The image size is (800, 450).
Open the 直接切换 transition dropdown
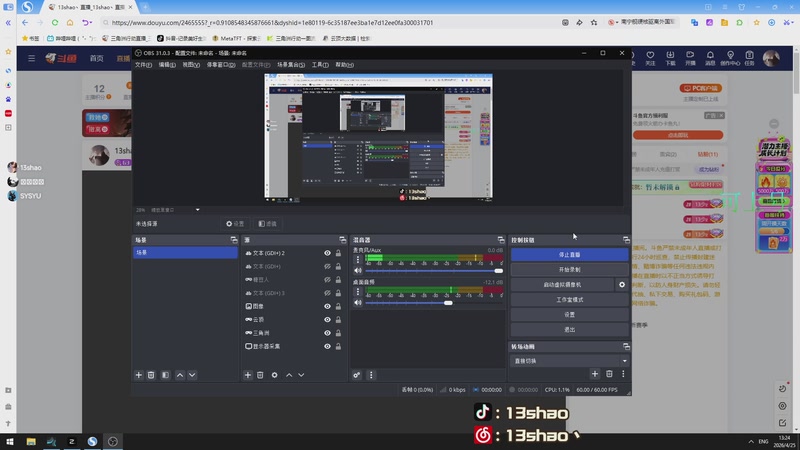569,361
